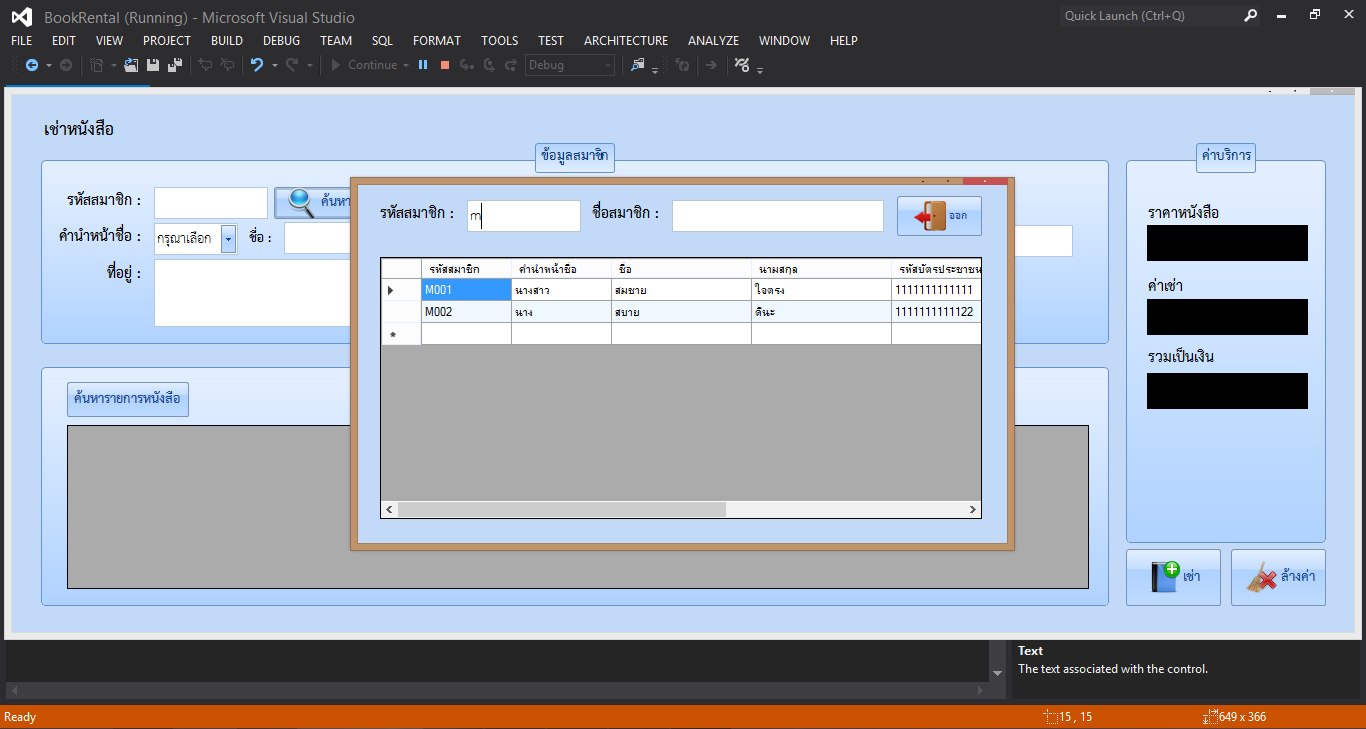The width and height of the screenshot is (1366, 729).
Task: Click the broom clear-values icon
Action: tap(1262, 577)
